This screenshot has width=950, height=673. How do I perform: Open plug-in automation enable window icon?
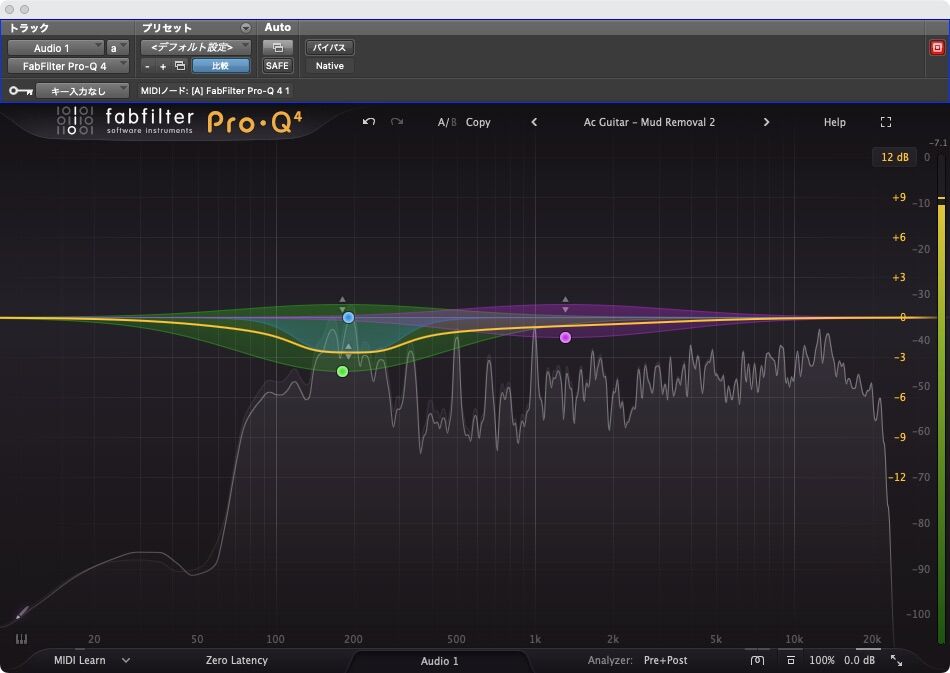pyautogui.click(x=277, y=47)
